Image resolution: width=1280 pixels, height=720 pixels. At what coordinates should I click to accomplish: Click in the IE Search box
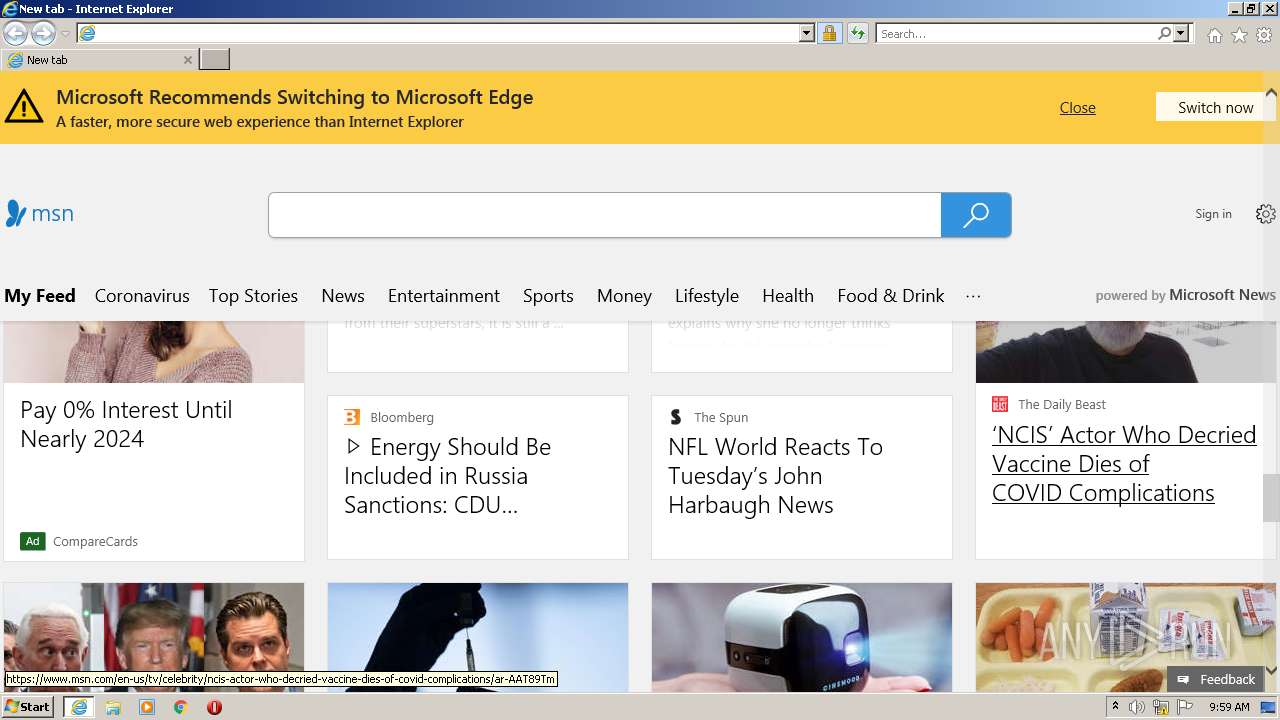(1017, 33)
